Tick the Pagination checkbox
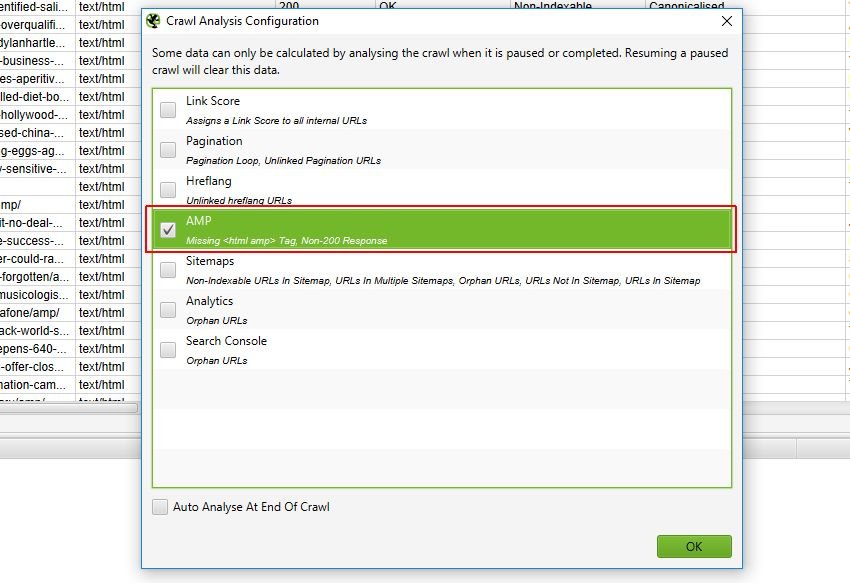The width and height of the screenshot is (850, 583). tap(168, 150)
